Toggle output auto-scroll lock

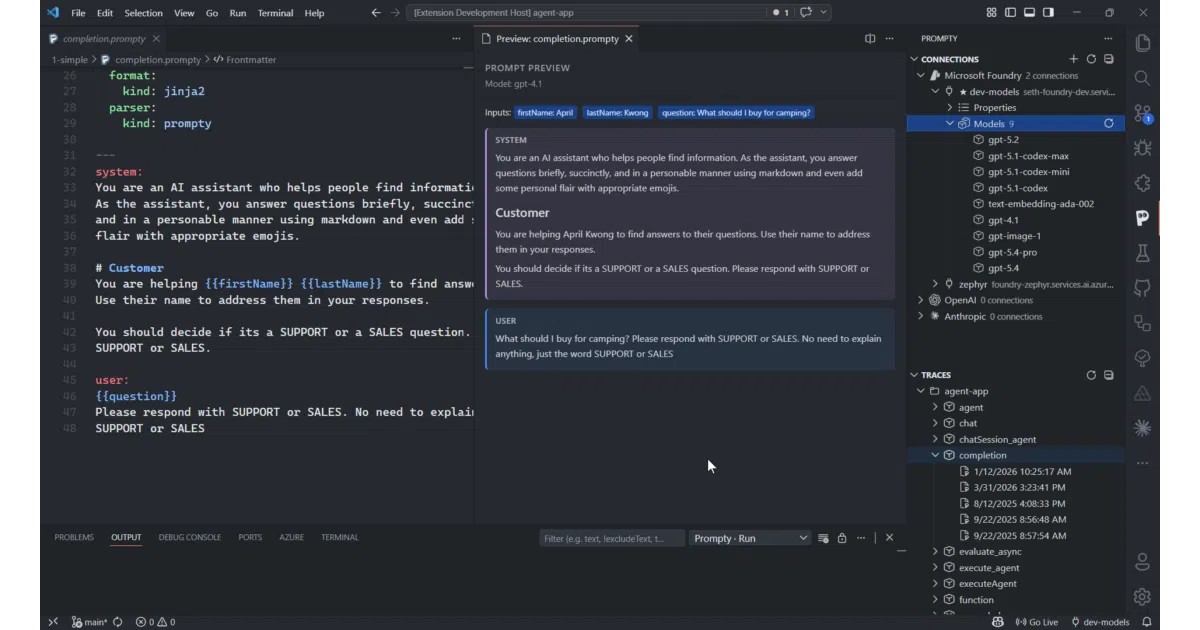[x=841, y=538]
